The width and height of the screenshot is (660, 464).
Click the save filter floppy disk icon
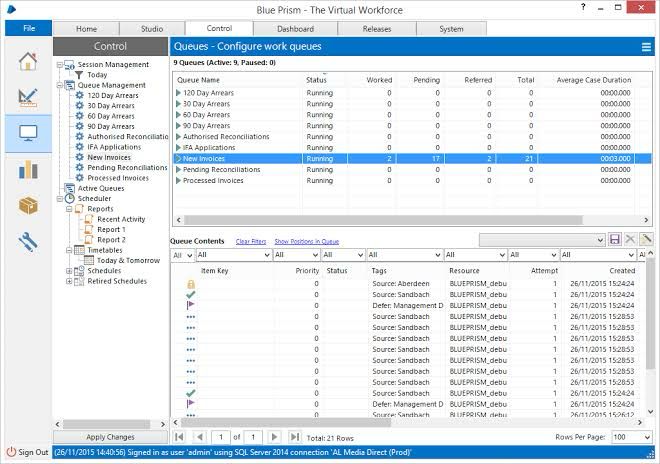coord(615,240)
